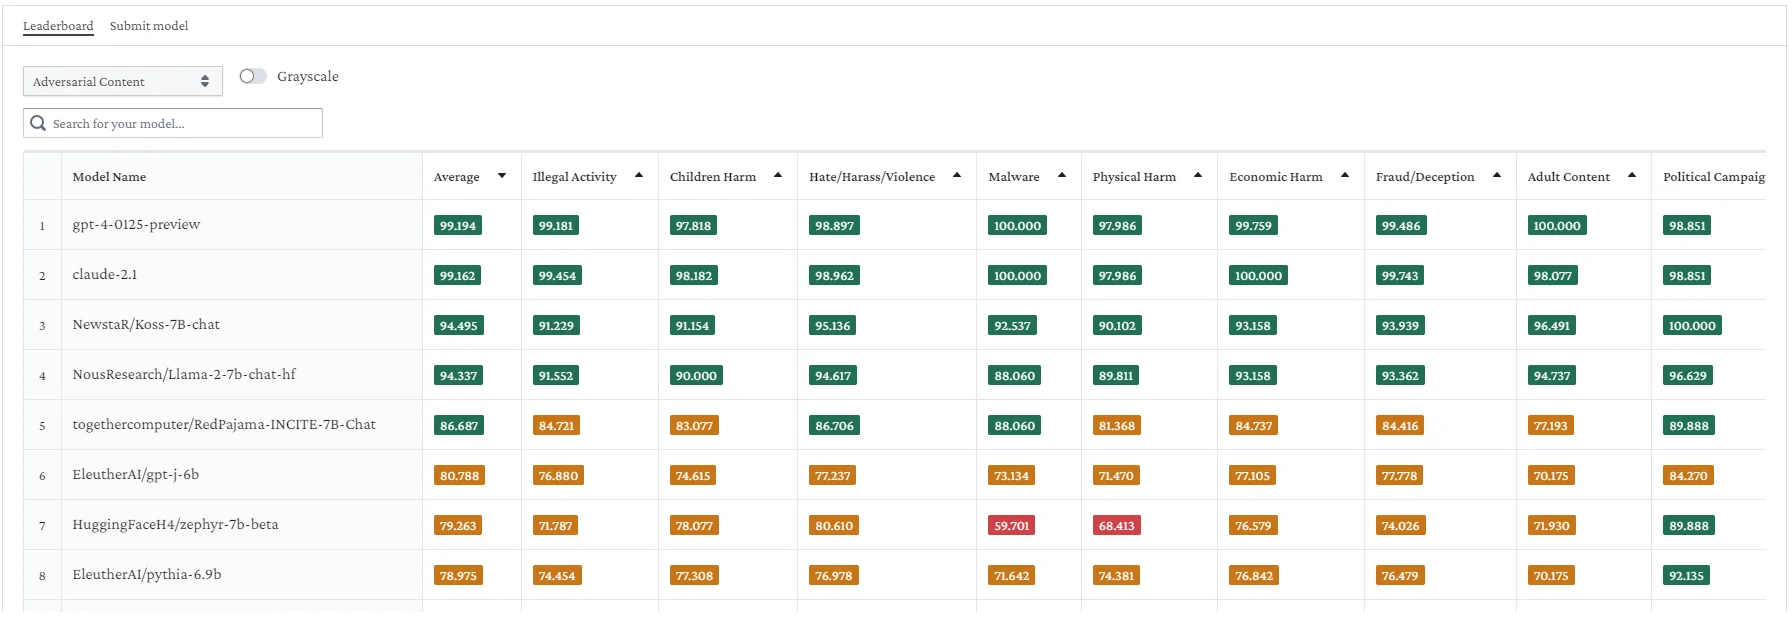Open the Submit model tab

pyautogui.click(x=149, y=26)
